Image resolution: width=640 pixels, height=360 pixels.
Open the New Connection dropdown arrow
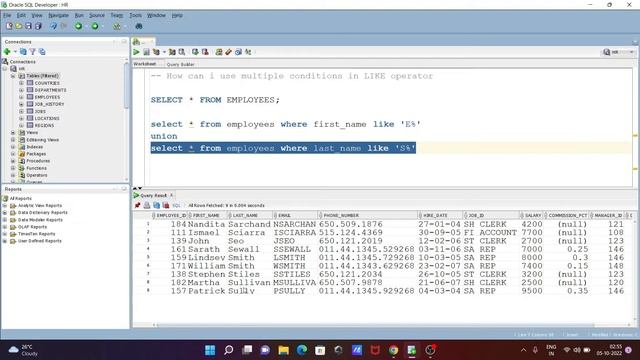(15, 52)
